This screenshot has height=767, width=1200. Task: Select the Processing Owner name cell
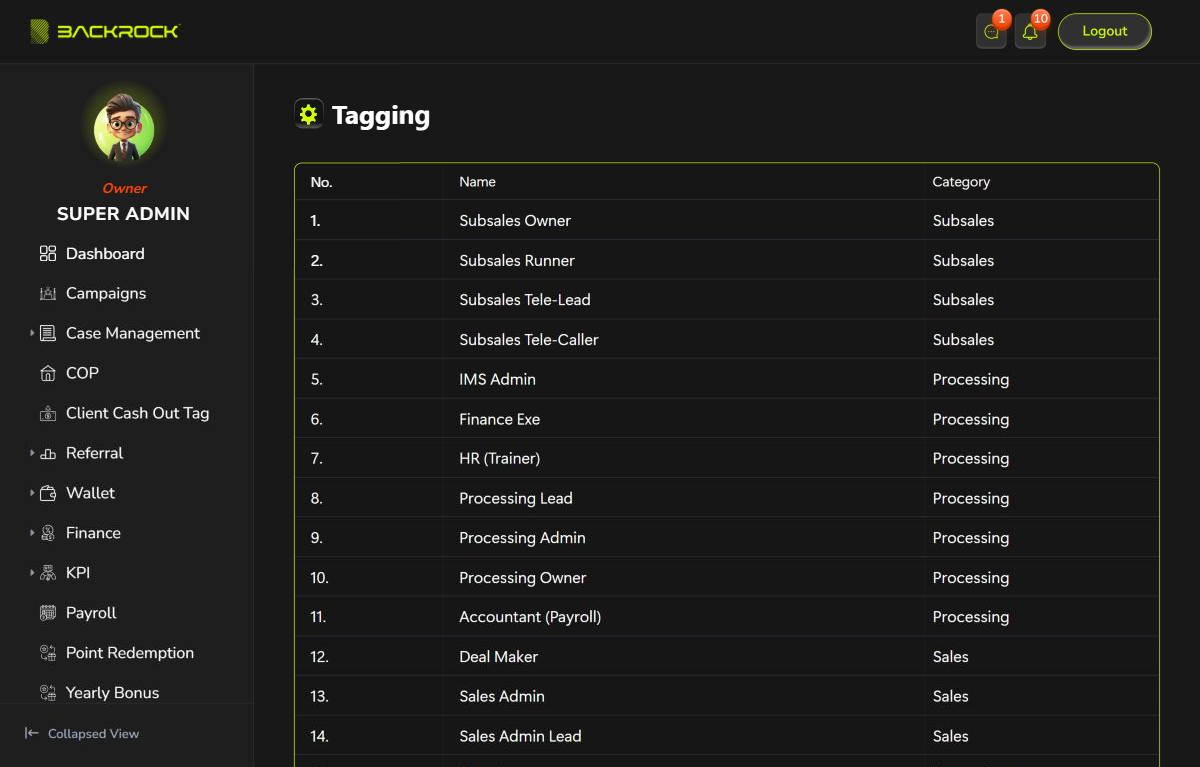(522, 578)
